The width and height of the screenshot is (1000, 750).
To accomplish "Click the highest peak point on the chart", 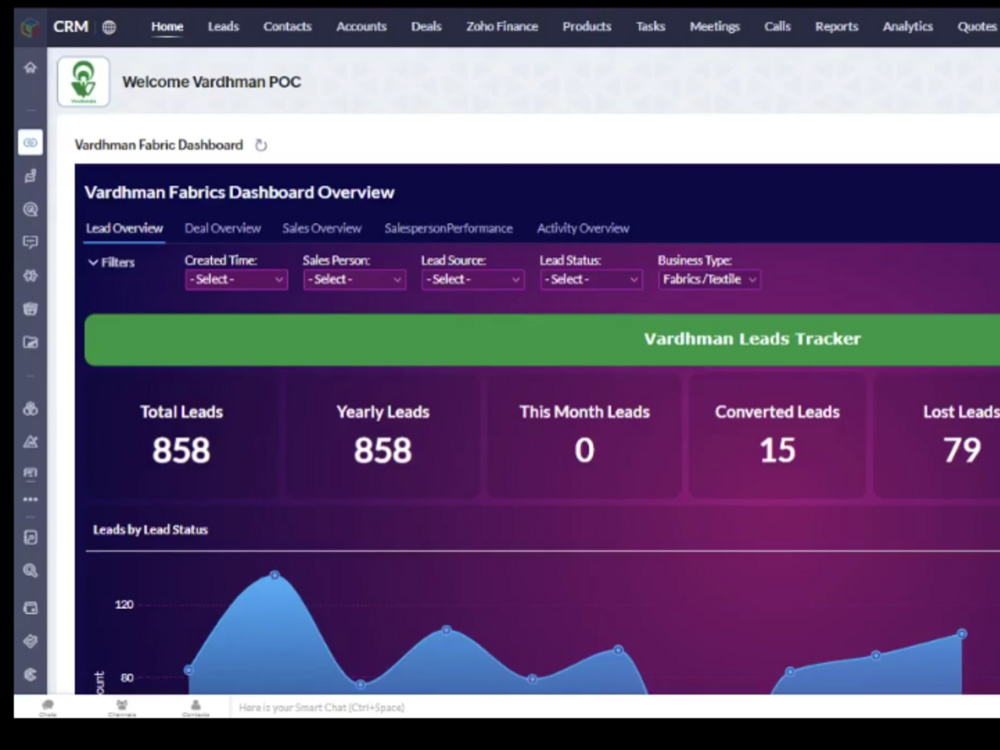I will click(275, 575).
